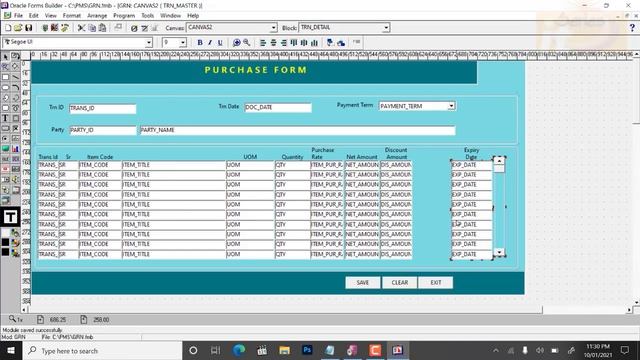Align text center
The height and width of the screenshot is (360, 640).
point(273,42)
